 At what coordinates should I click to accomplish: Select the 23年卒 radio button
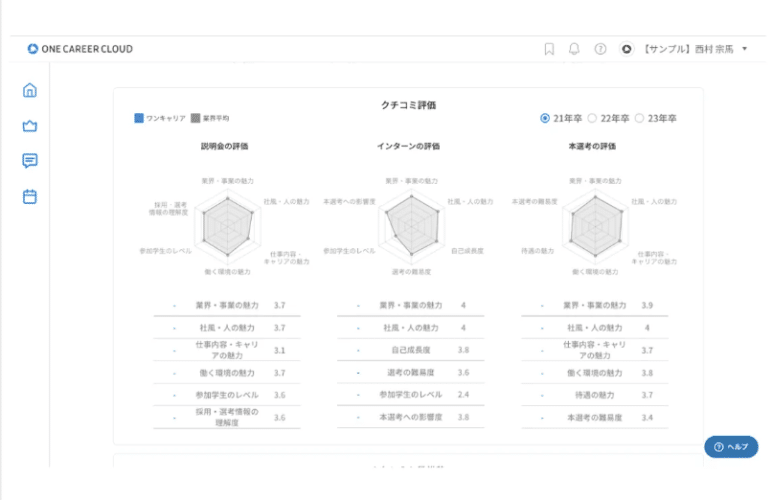(x=640, y=118)
